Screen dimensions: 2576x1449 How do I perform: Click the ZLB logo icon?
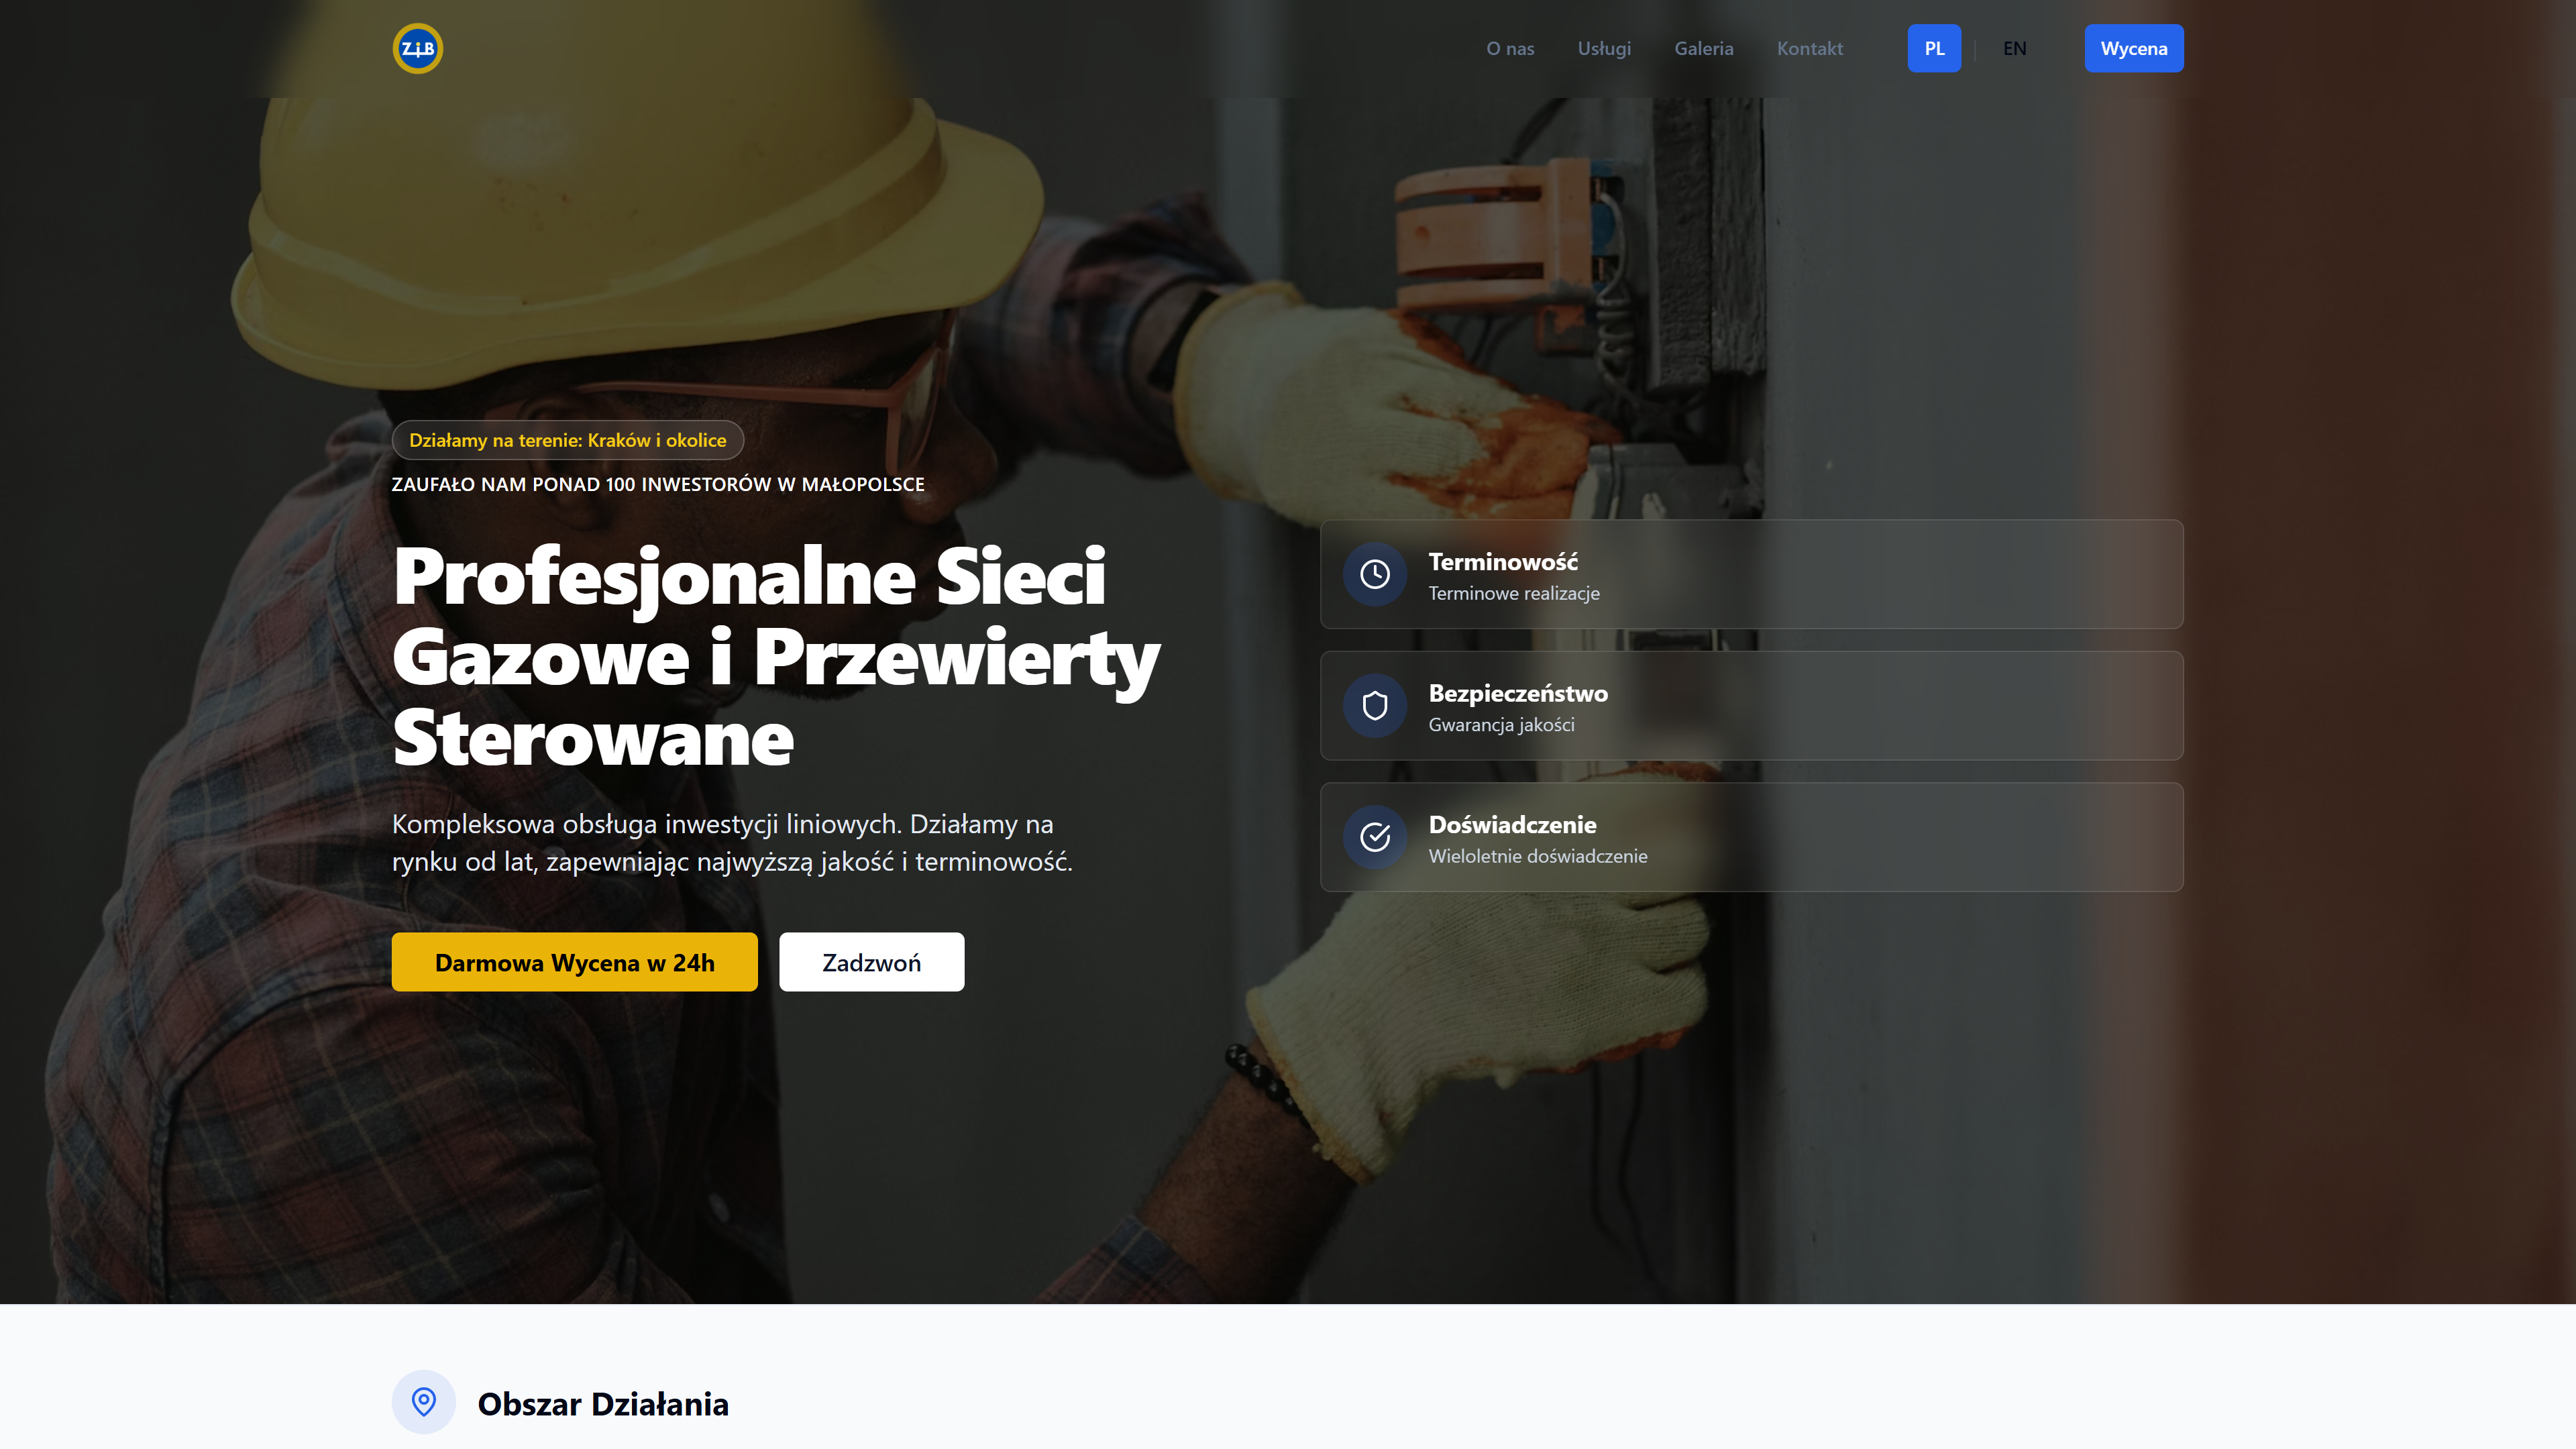click(417, 48)
